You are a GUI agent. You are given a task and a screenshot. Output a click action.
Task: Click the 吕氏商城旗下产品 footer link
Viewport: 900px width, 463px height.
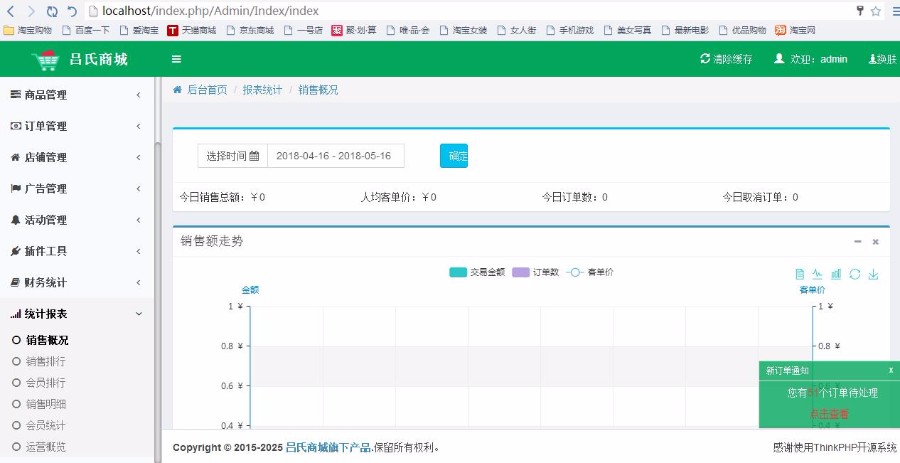tap(328, 448)
